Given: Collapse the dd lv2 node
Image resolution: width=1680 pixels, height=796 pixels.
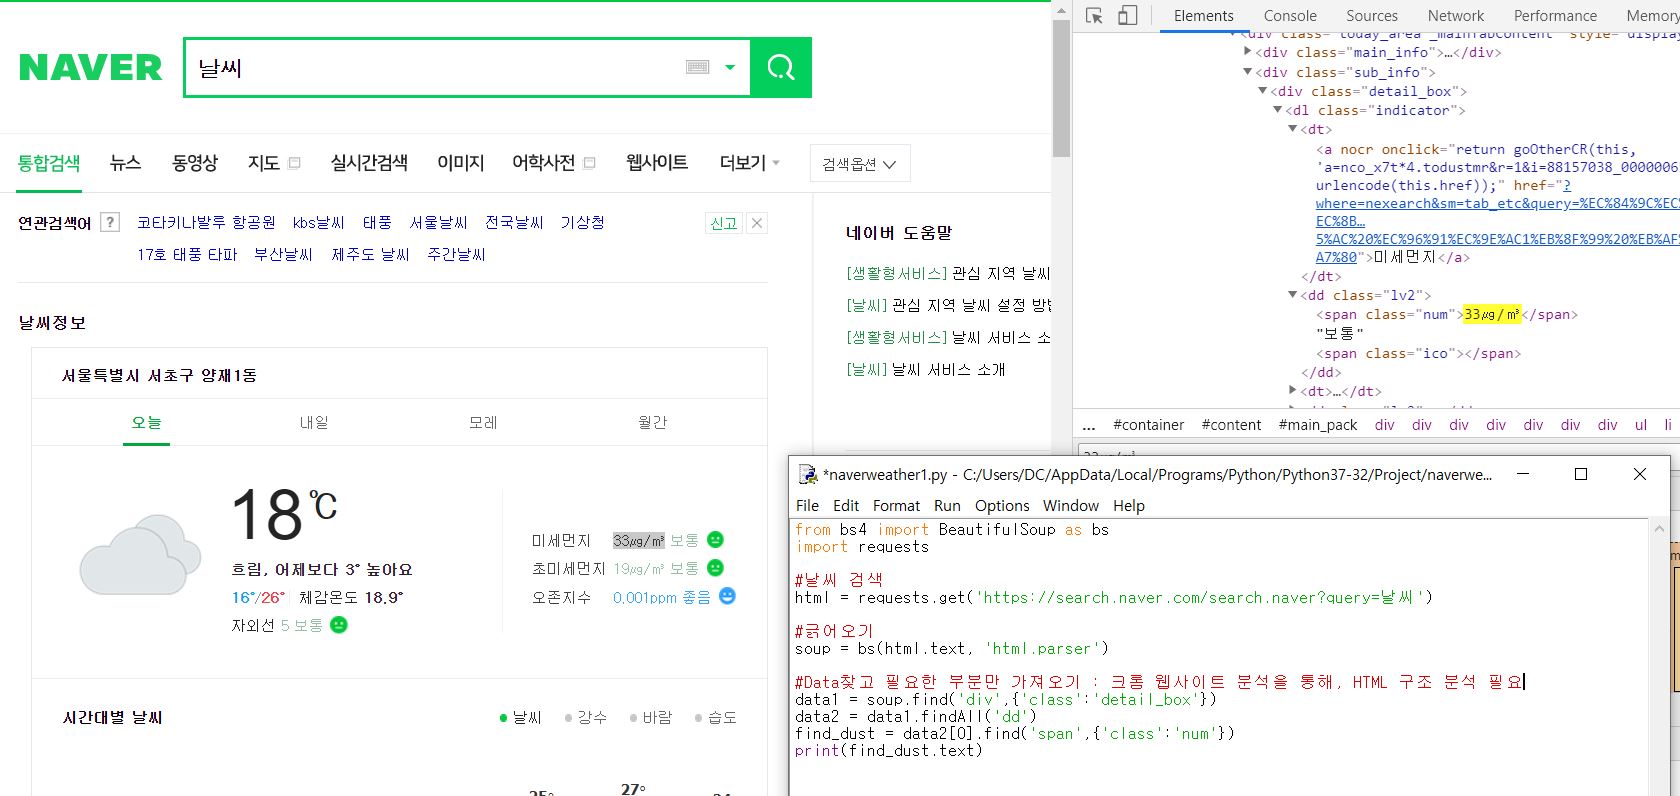Looking at the screenshot, I should pos(1292,295).
